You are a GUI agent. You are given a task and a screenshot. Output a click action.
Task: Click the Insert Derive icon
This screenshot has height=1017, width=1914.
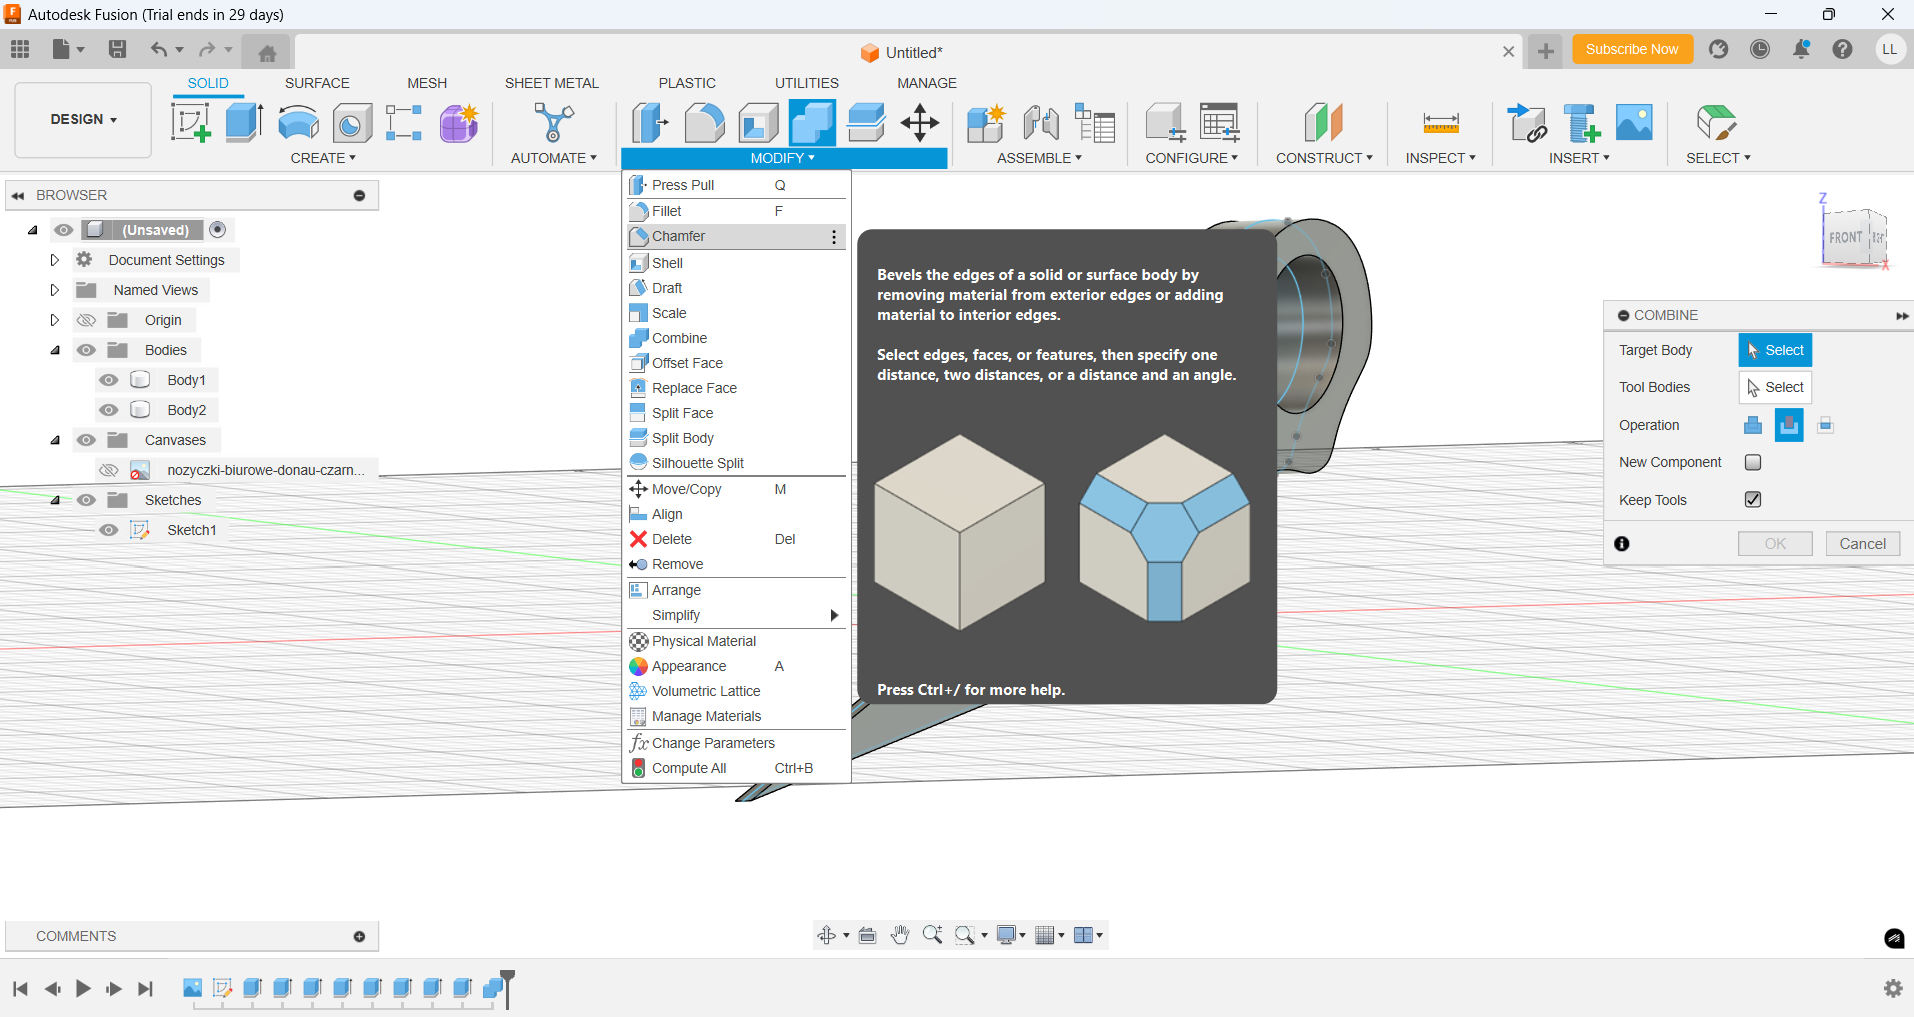[x=1528, y=123]
